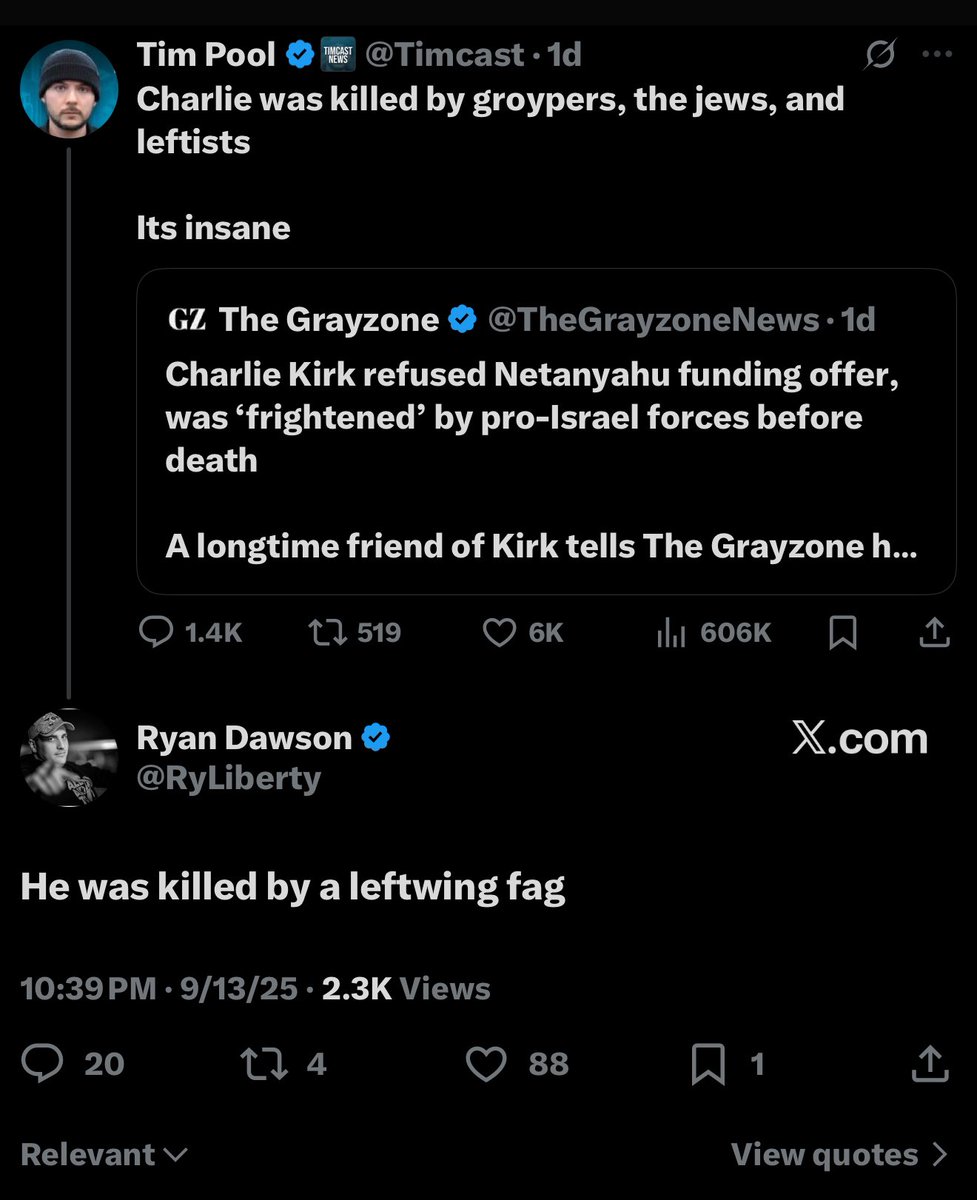
Task: Open Grok icon on Tim Pool's post
Action: tap(879, 56)
